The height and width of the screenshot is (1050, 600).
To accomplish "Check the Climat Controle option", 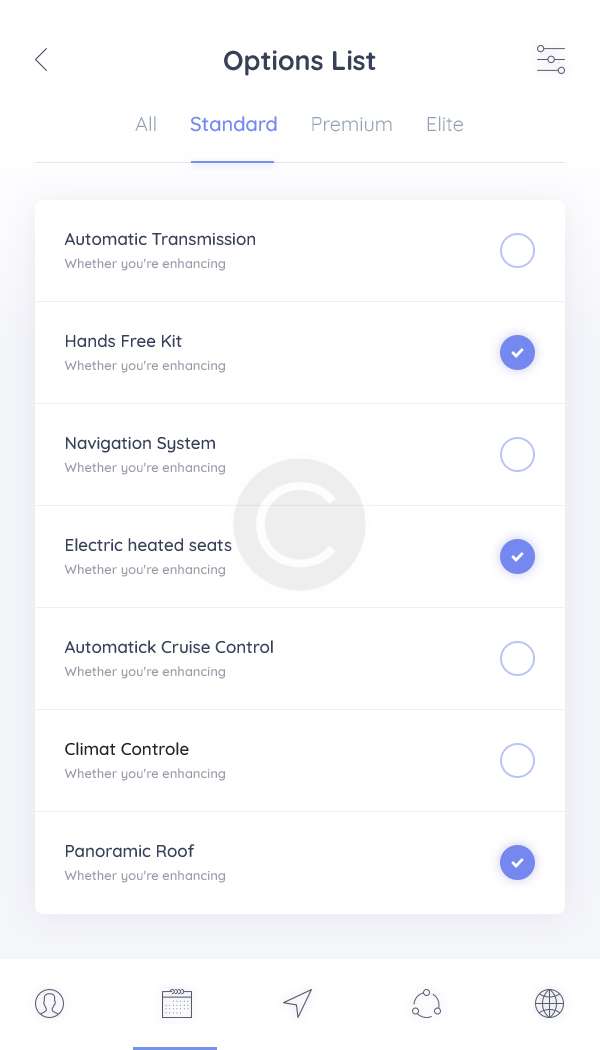I will tap(517, 761).
